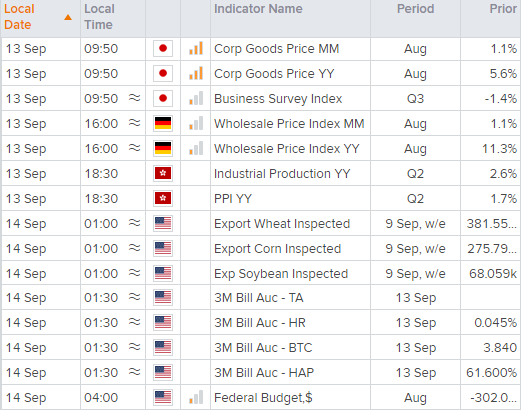Click 3M Bill Auc - TA indicator name

259,298
